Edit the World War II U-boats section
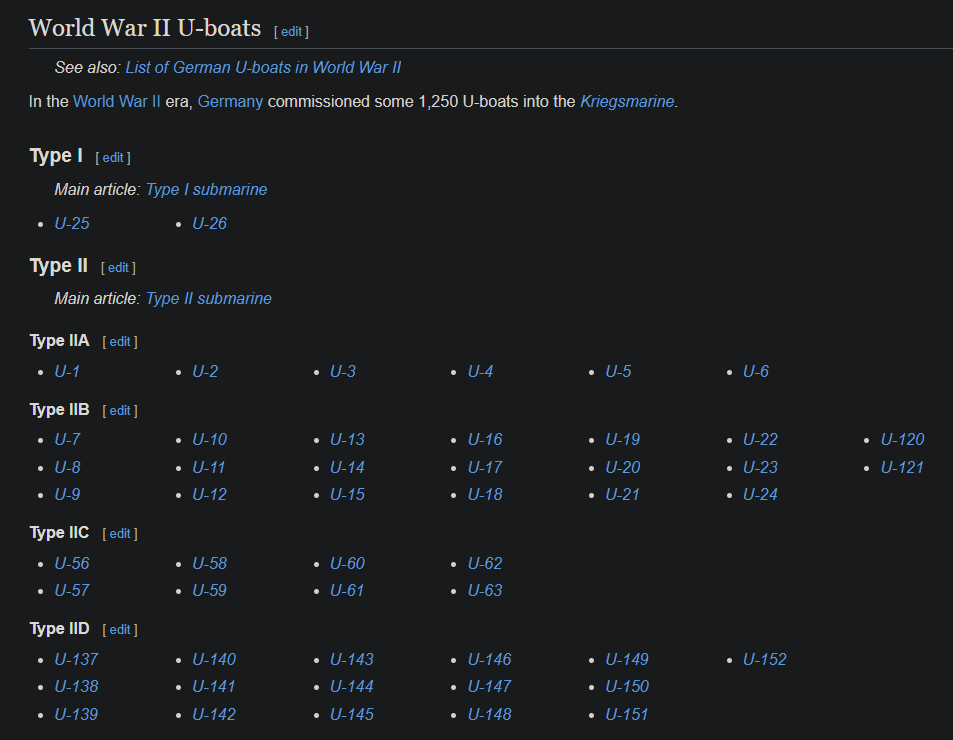 coord(291,32)
